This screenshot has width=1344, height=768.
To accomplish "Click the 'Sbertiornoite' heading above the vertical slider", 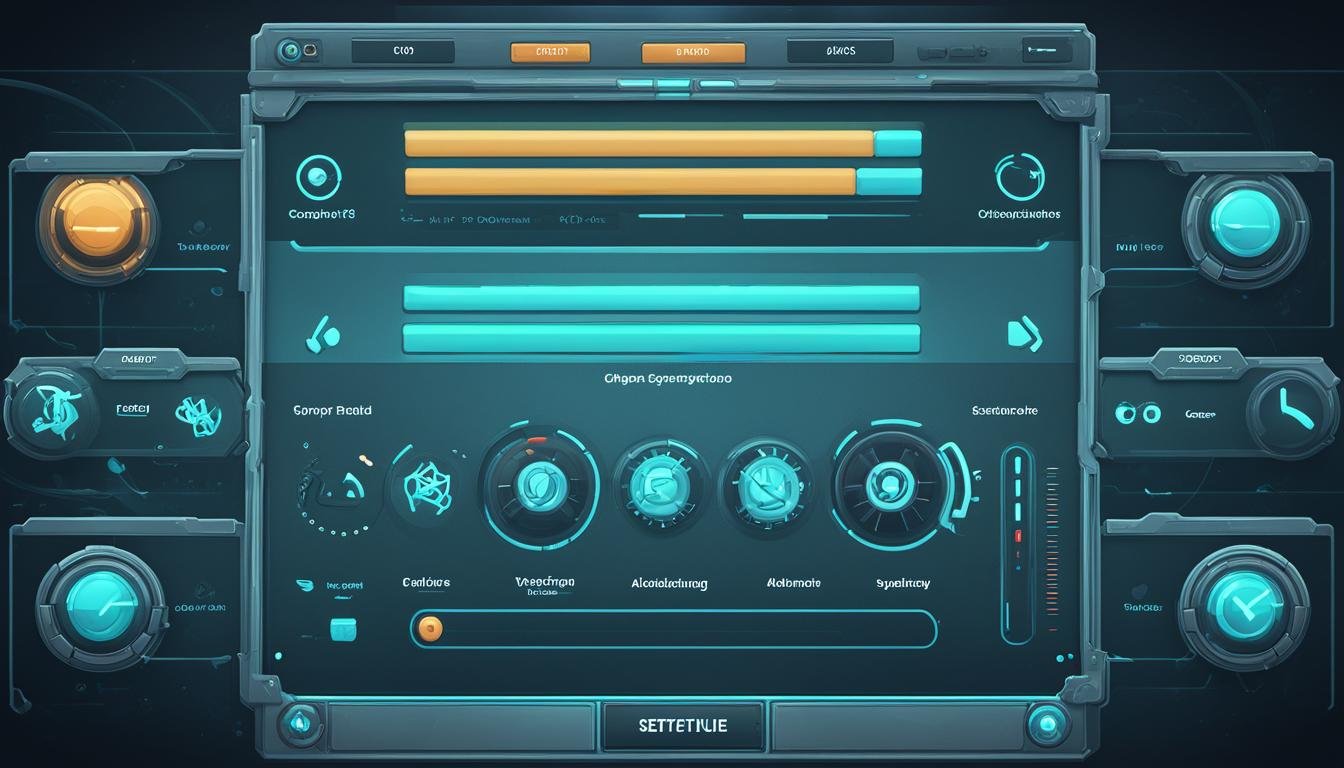I will [1004, 410].
